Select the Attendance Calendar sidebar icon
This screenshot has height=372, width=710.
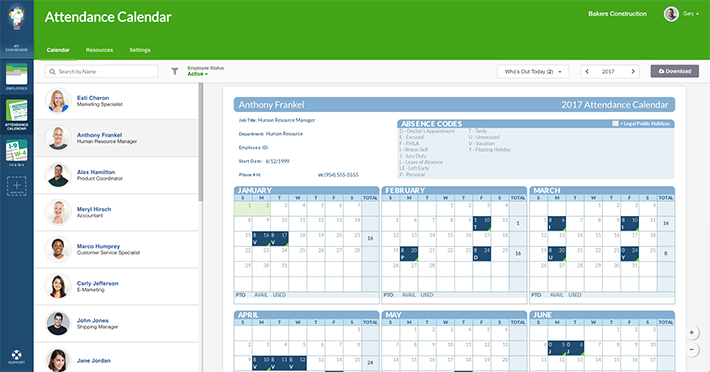(x=17, y=114)
